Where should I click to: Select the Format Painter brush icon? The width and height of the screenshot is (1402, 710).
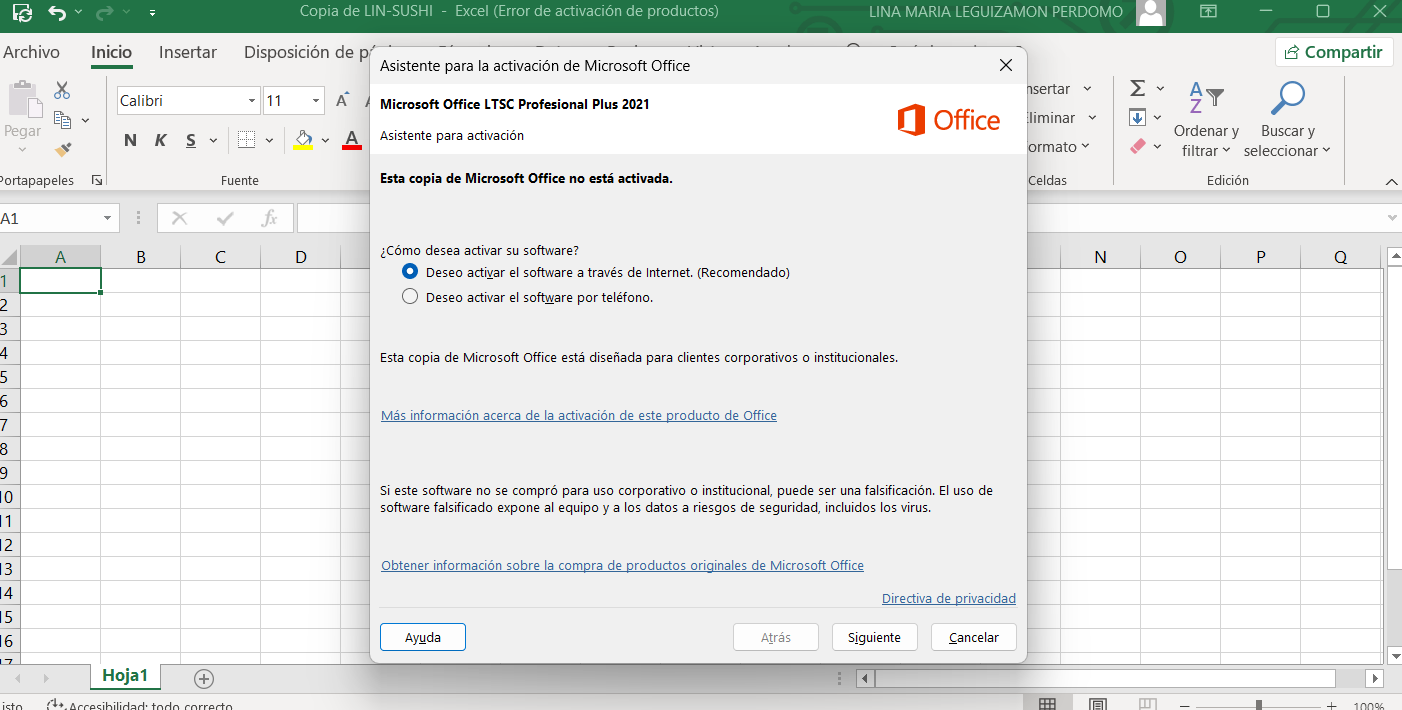[x=63, y=149]
